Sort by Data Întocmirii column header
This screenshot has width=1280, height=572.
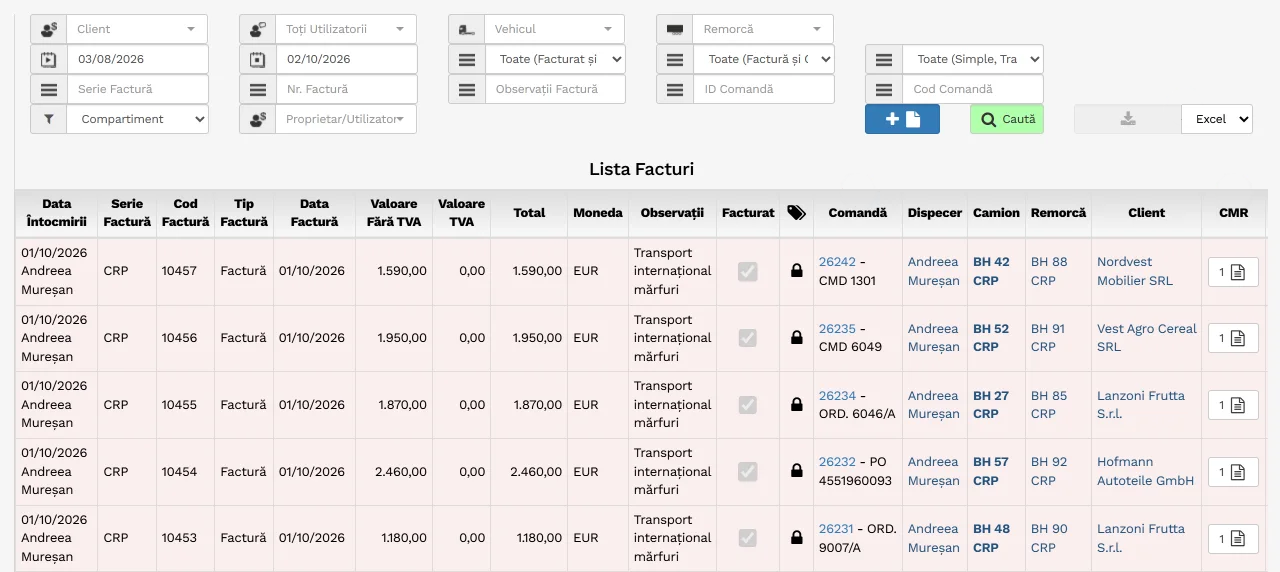click(x=57, y=212)
